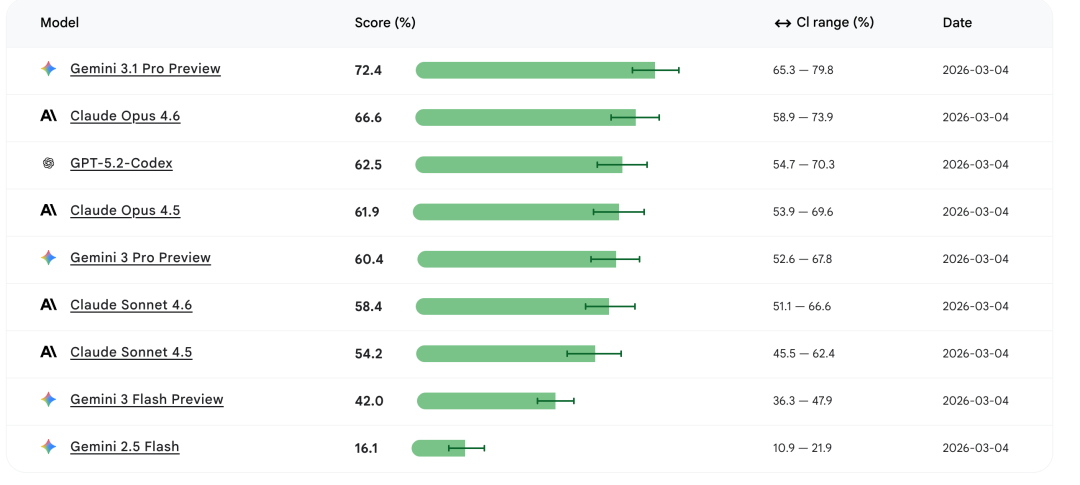Click Gemini icon beside Gemini 3 Pro Preview

[48, 258]
